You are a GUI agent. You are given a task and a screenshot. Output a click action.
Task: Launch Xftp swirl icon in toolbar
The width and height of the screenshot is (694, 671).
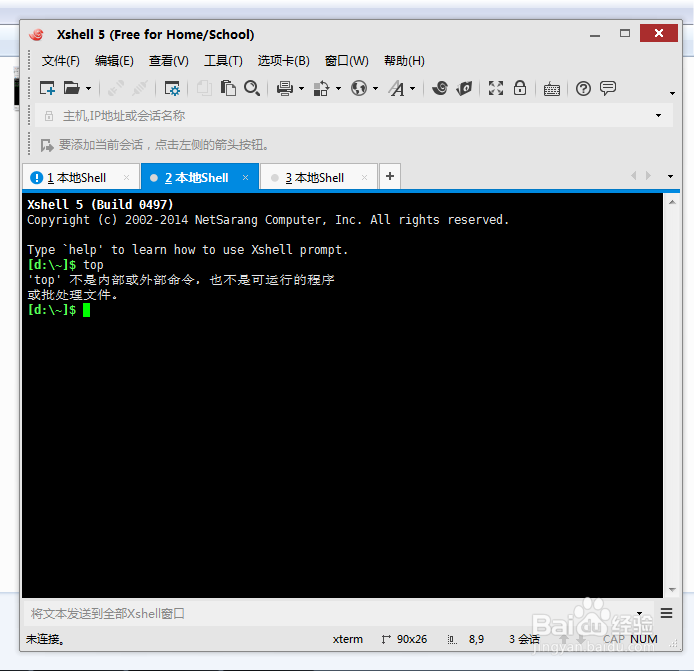point(440,88)
